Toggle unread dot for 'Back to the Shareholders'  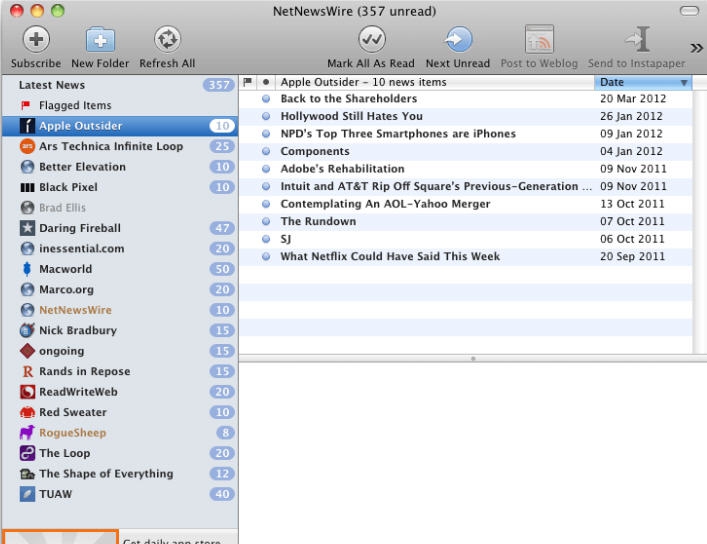coord(266,99)
